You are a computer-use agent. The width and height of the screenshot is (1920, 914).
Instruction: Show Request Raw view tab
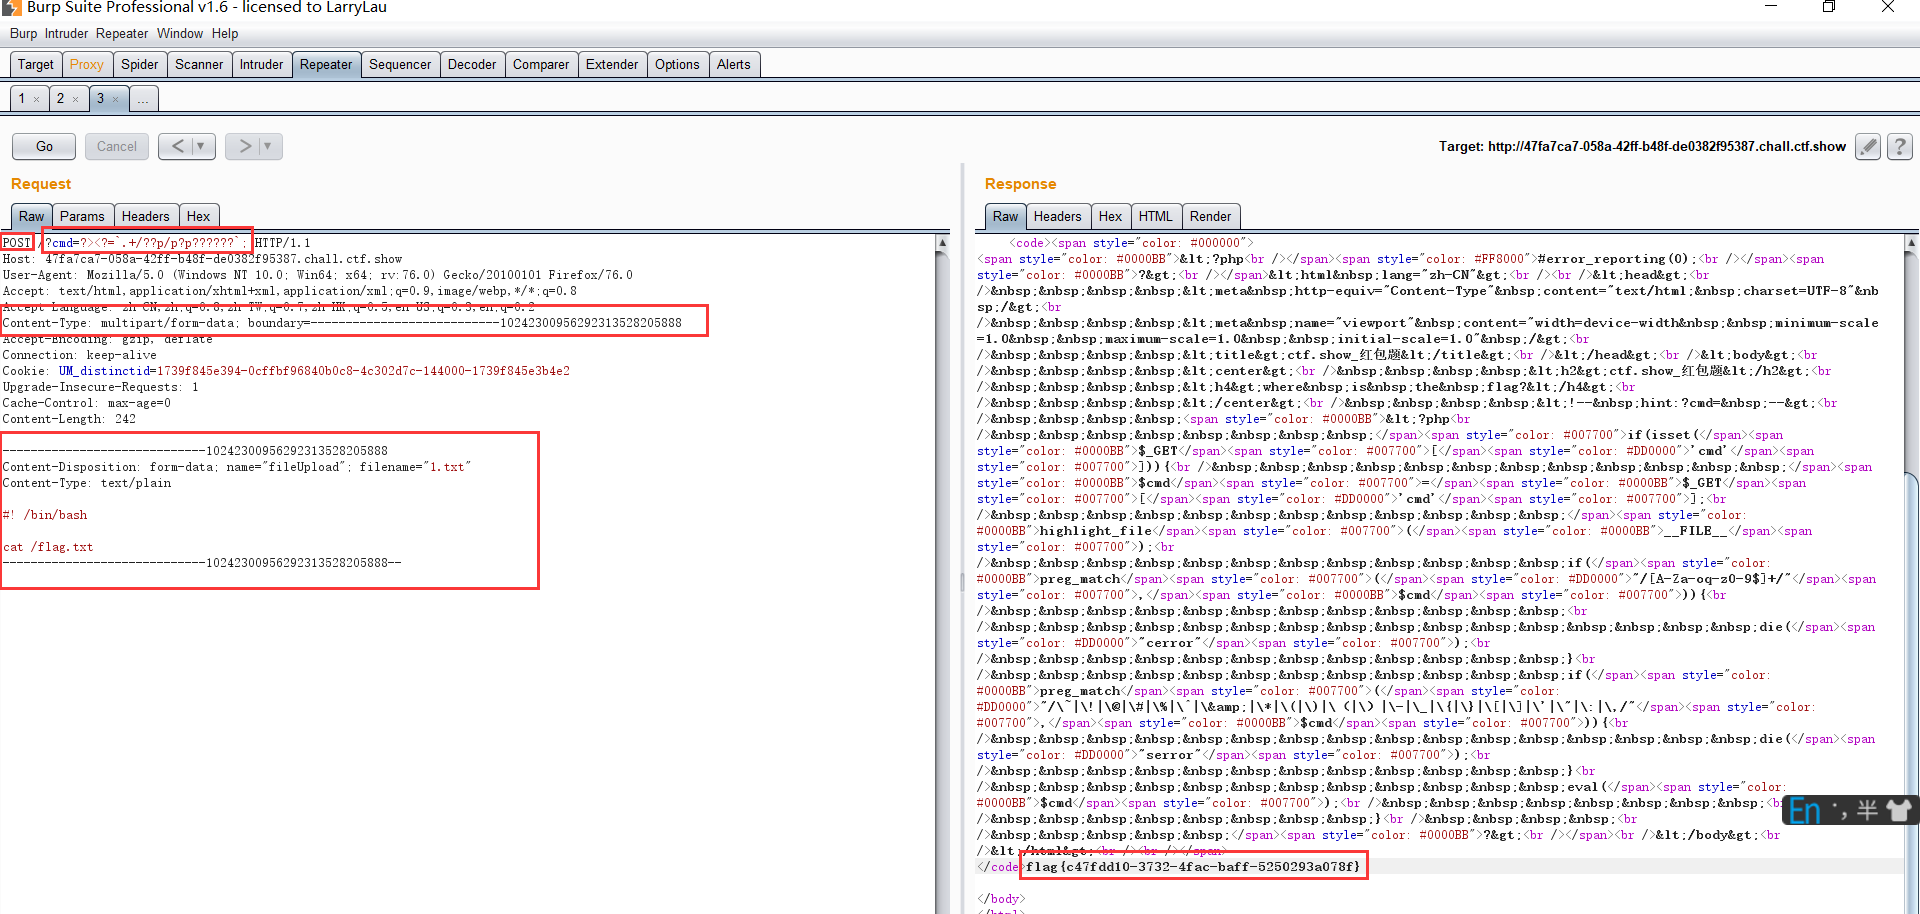[x=31, y=216]
